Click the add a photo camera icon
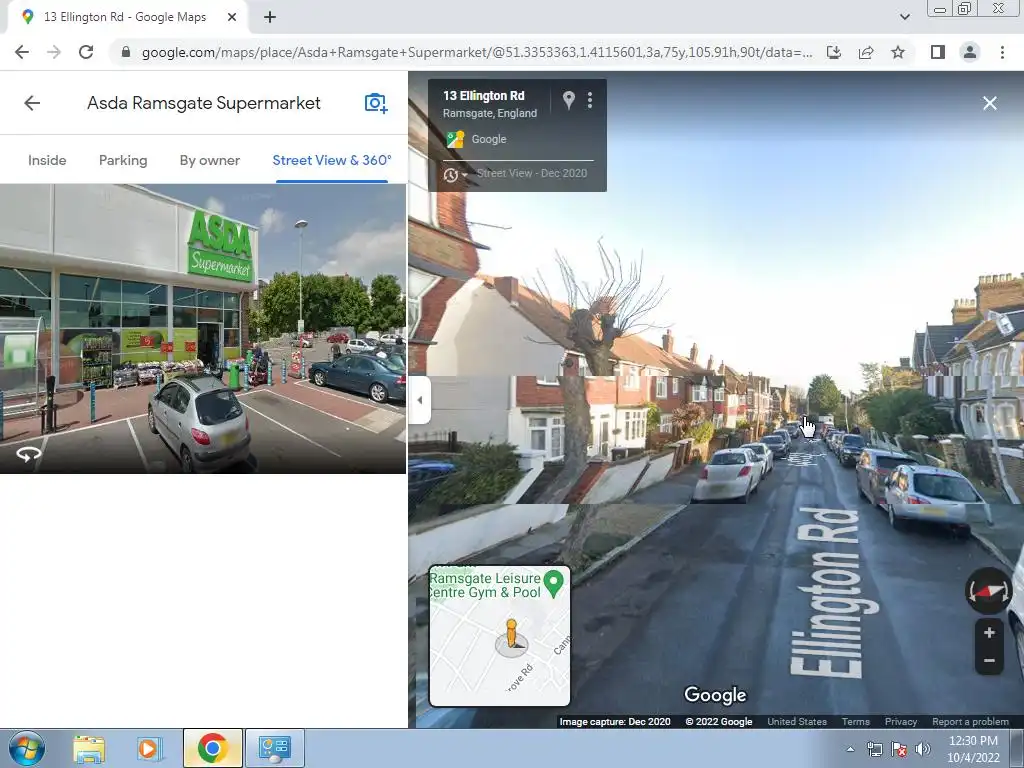 point(376,103)
